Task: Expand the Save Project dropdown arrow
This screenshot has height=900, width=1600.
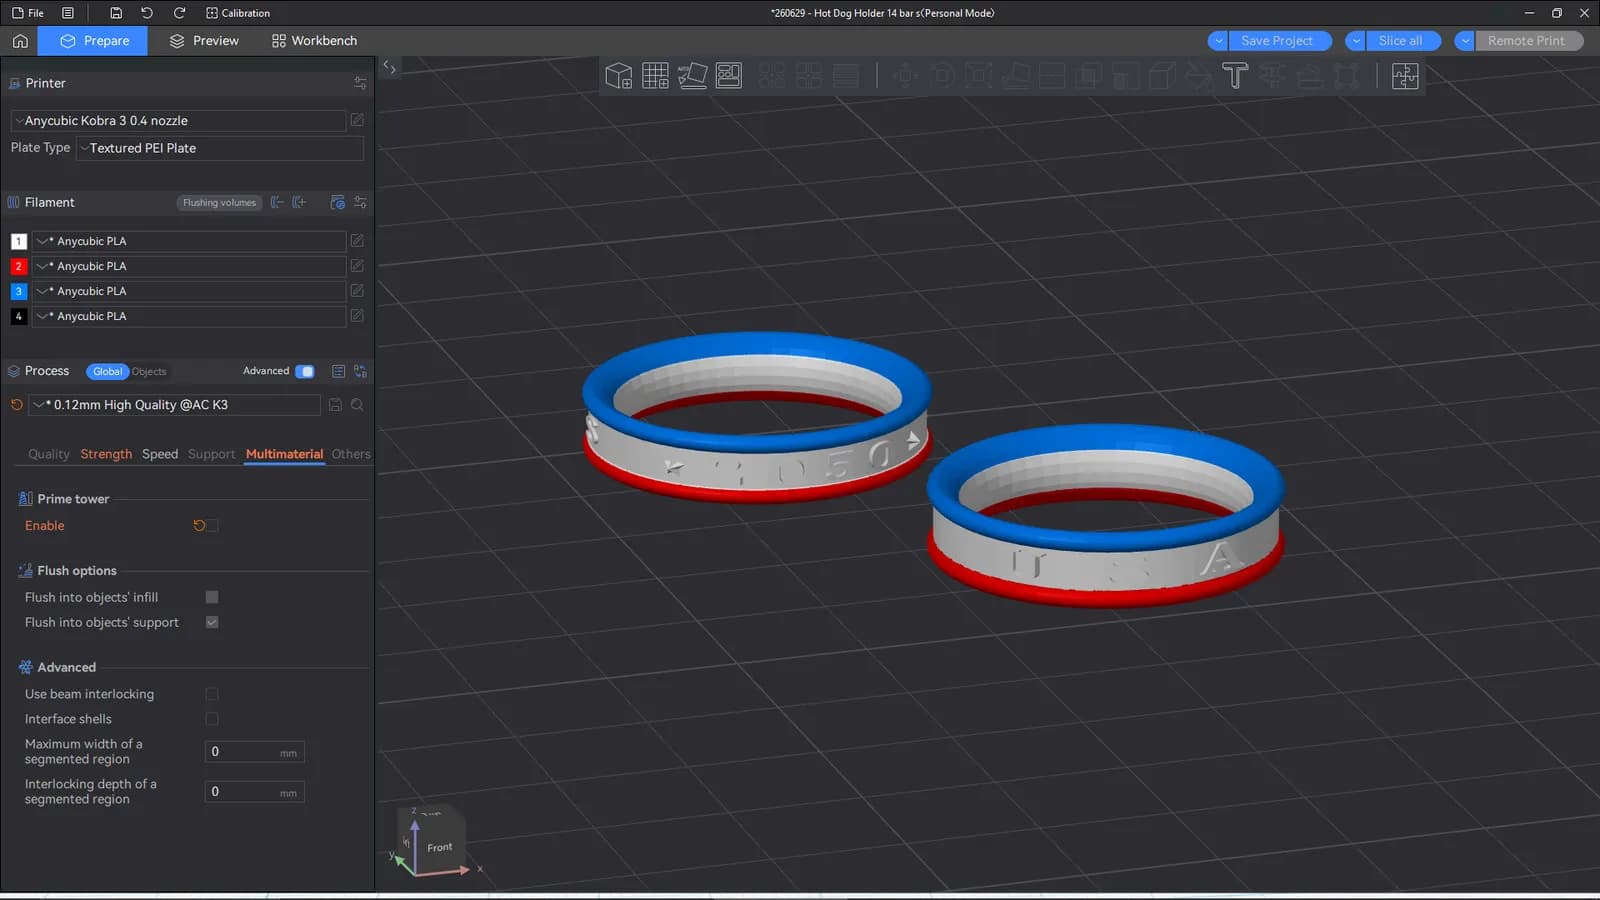Action: (x=1218, y=41)
